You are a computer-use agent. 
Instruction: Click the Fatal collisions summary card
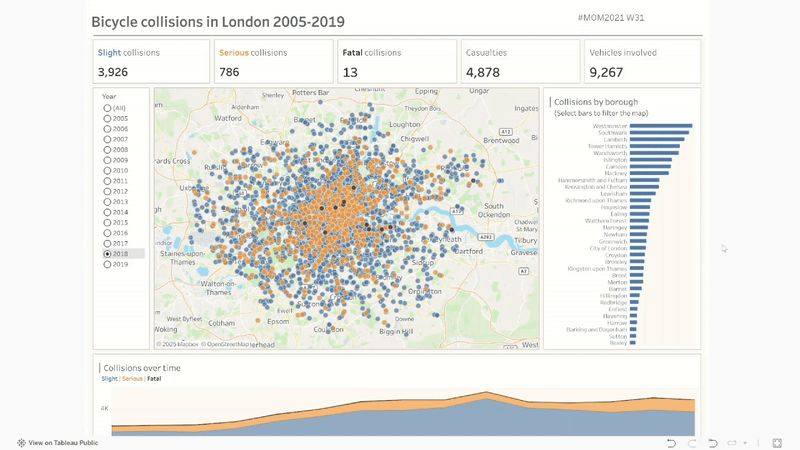coord(394,62)
